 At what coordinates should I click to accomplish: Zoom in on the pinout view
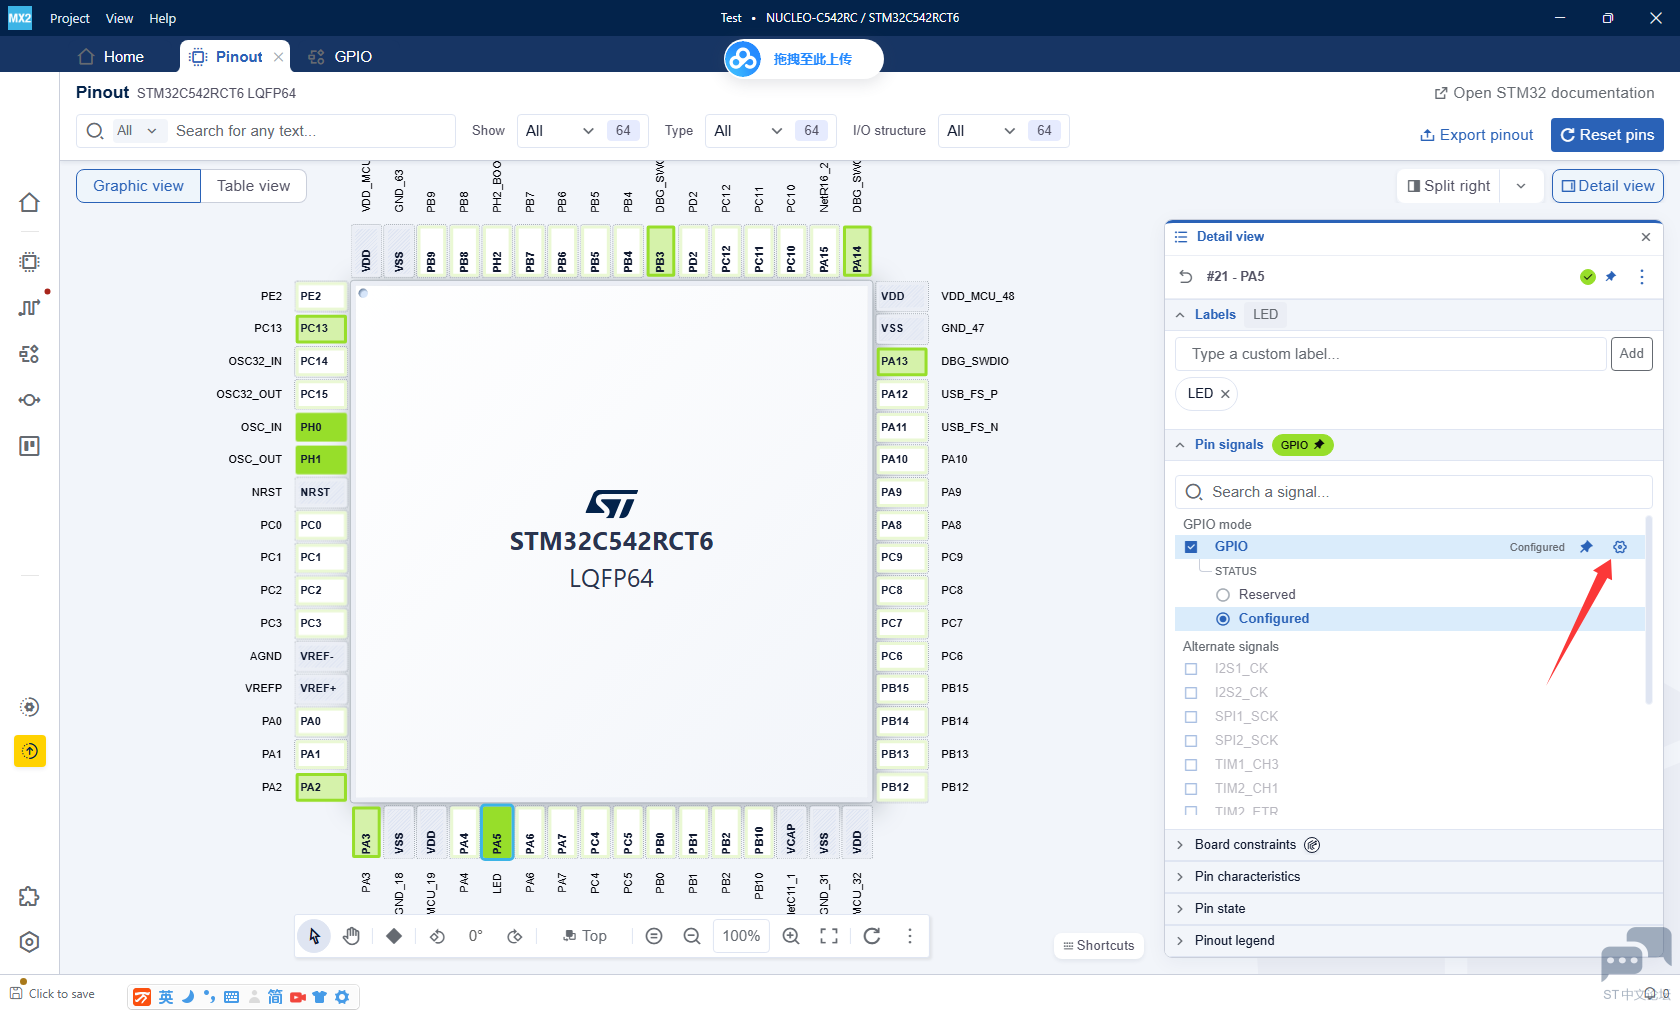click(791, 936)
